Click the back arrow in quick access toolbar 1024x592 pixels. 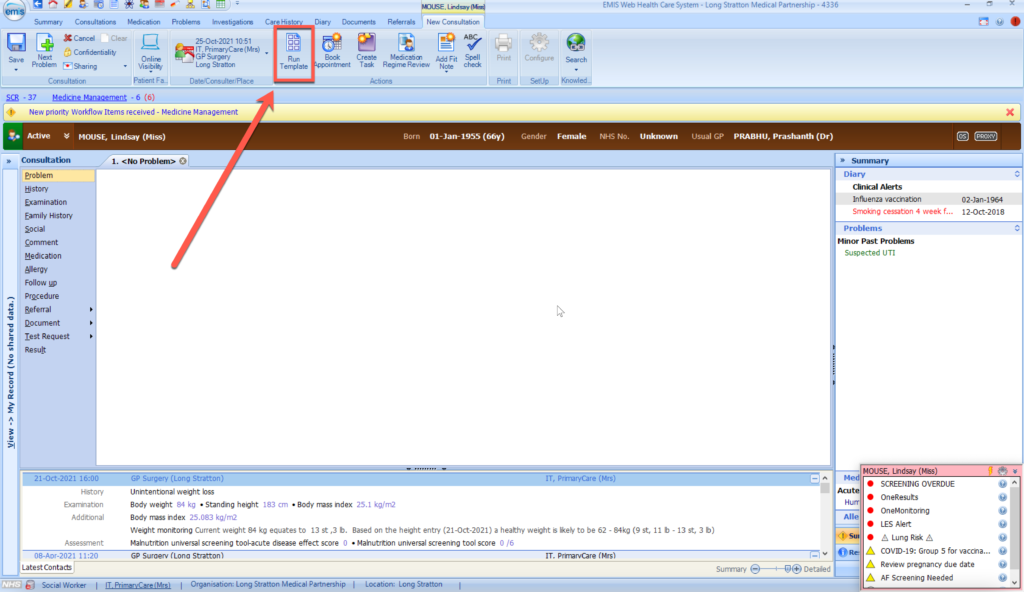click(x=38, y=5)
